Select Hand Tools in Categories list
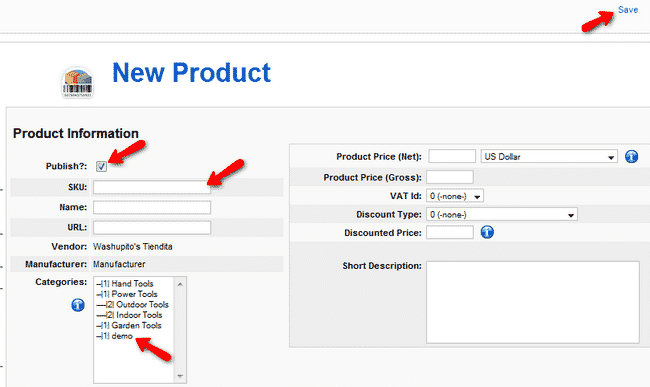This screenshot has width=650, height=387. [x=125, y=284]
